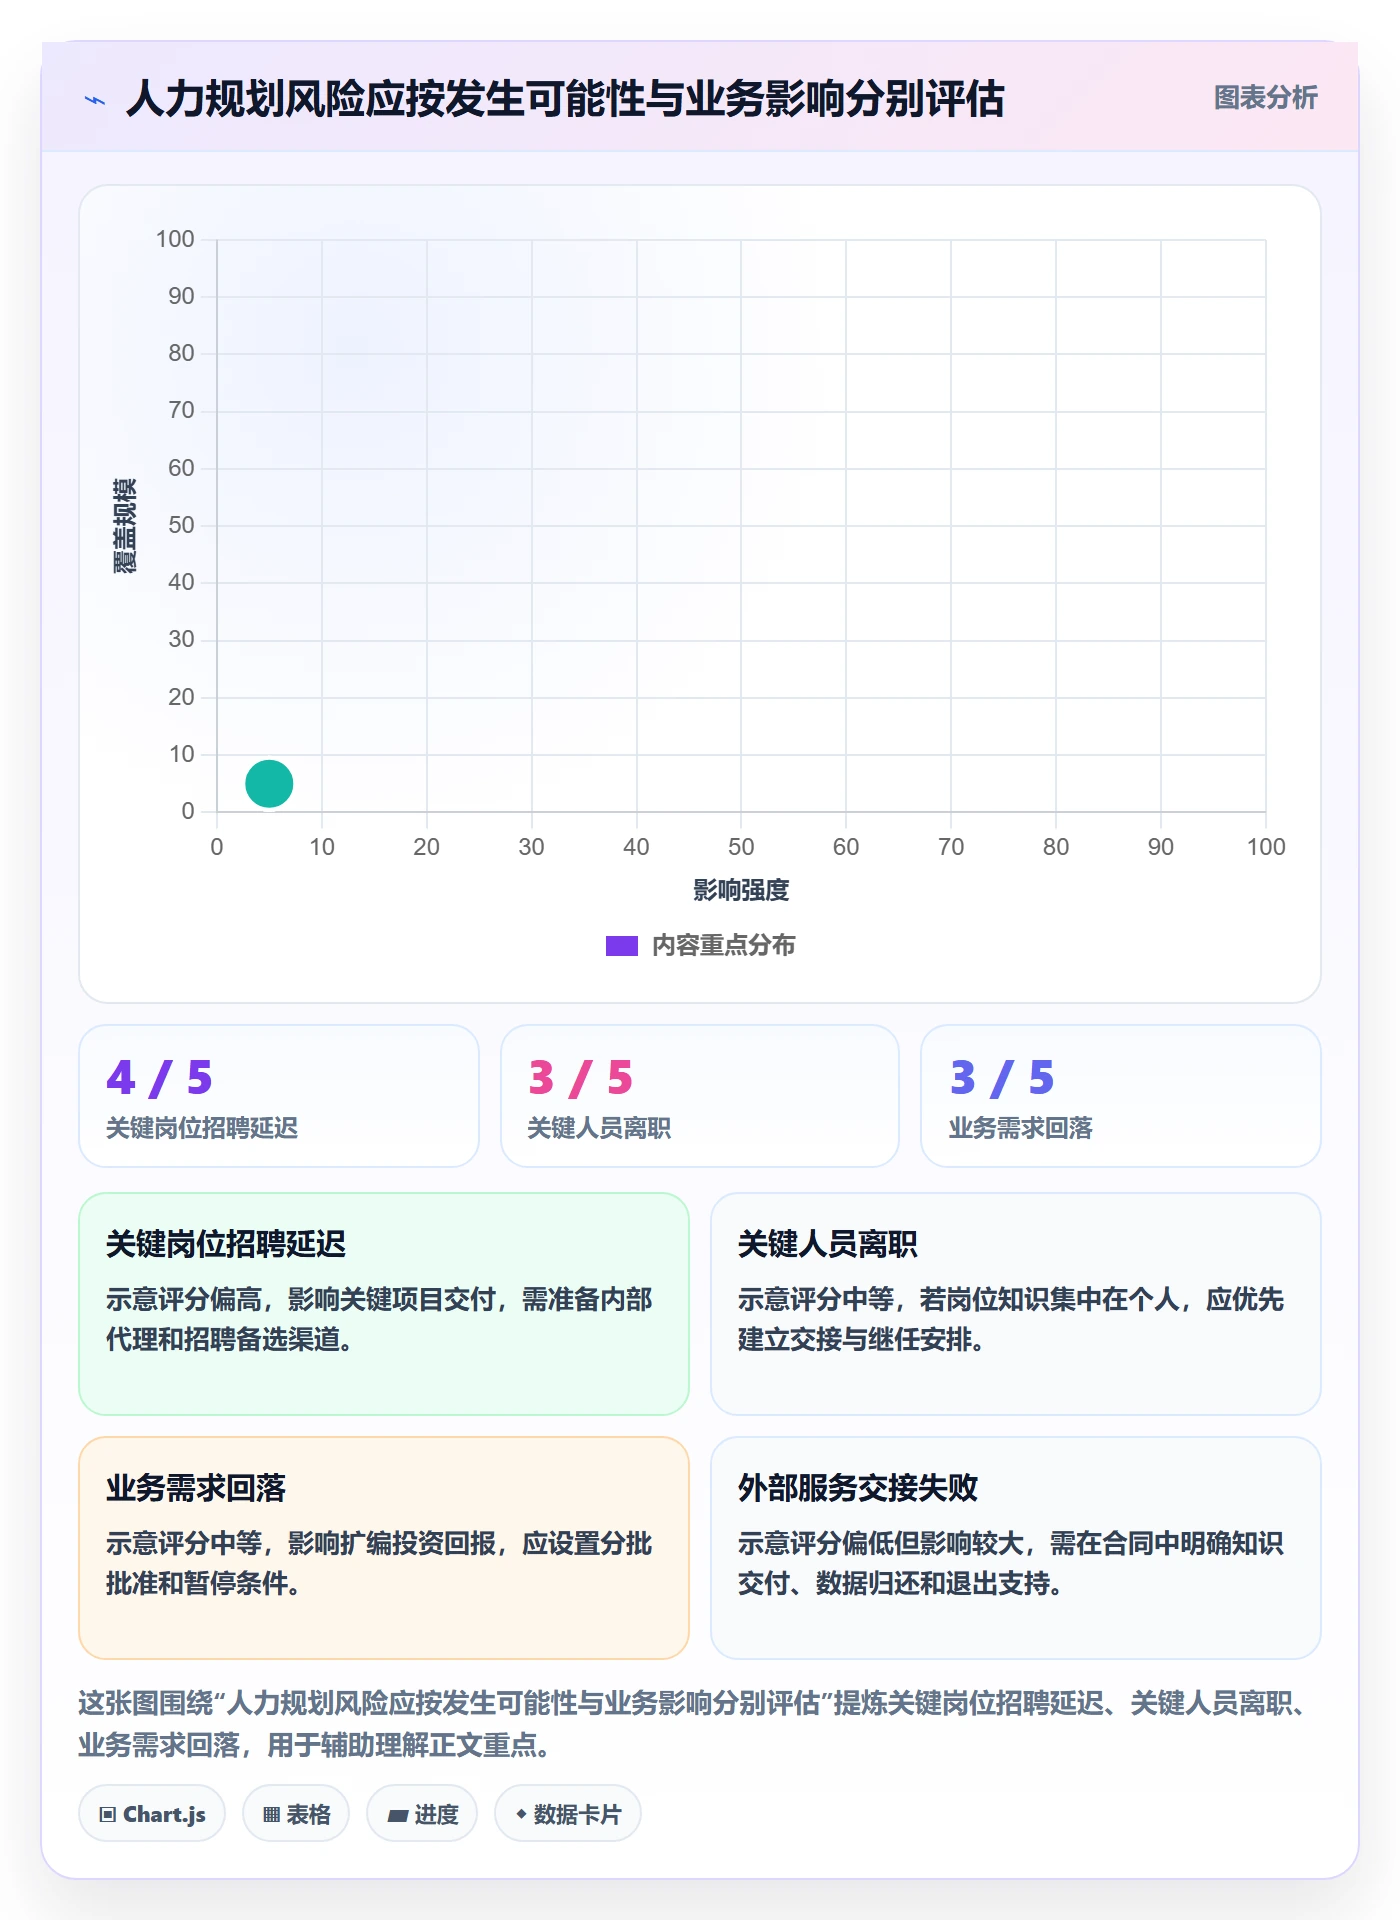Click the purple legend color swatch

[x=622, y=946]
